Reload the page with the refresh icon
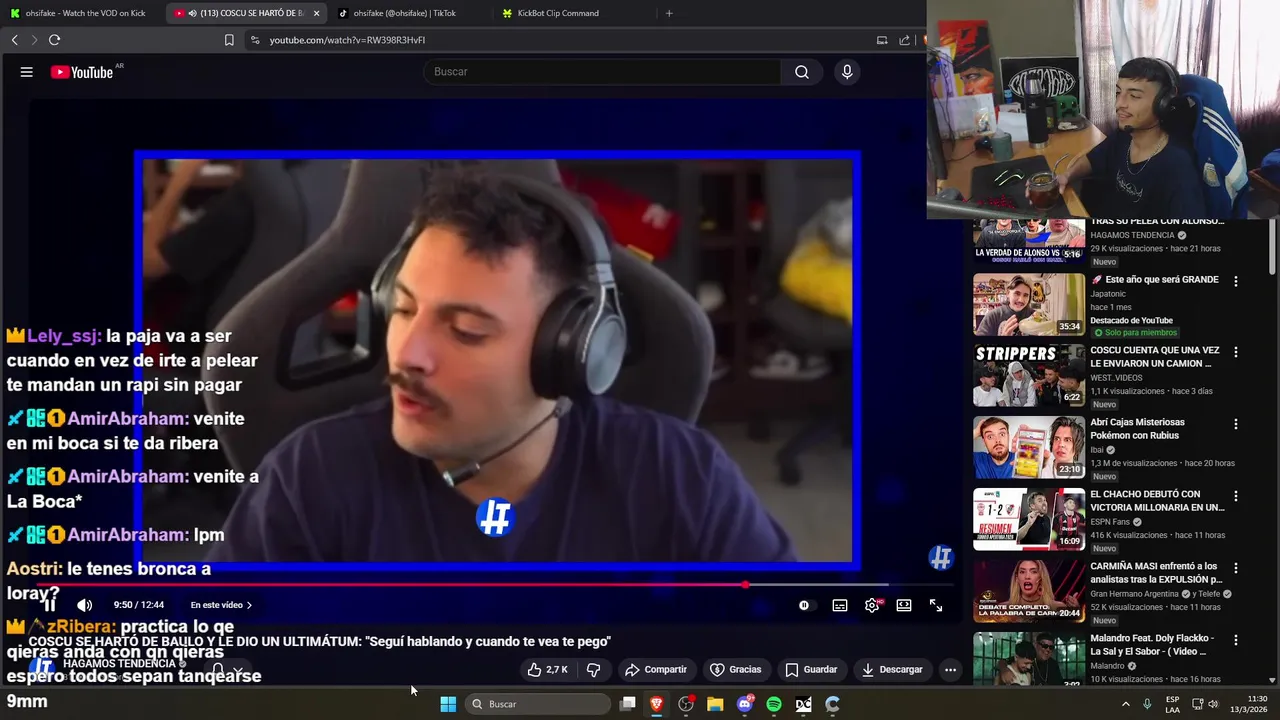The height and width of the screenshot is (720, 1280). 54,40
